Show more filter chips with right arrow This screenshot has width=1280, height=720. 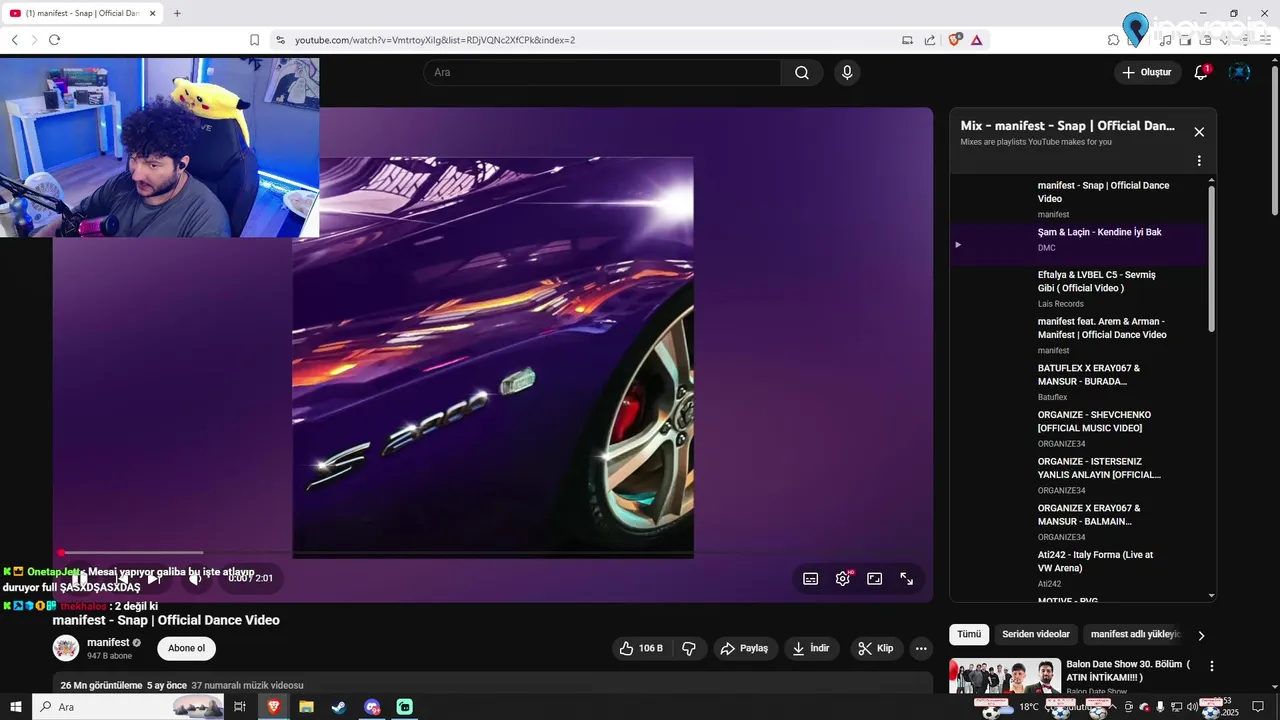pos(1201,635)
